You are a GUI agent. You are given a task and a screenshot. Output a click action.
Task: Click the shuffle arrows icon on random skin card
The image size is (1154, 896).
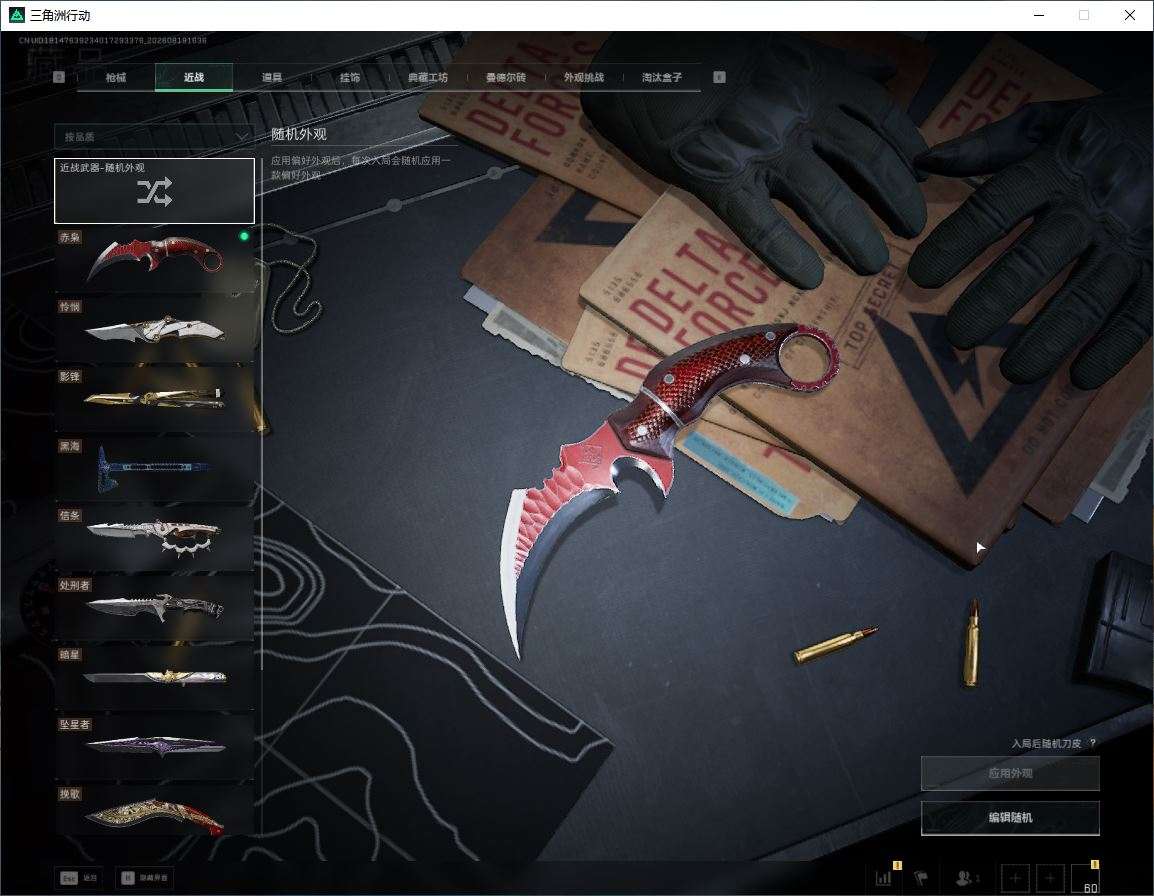coord(155,192)
